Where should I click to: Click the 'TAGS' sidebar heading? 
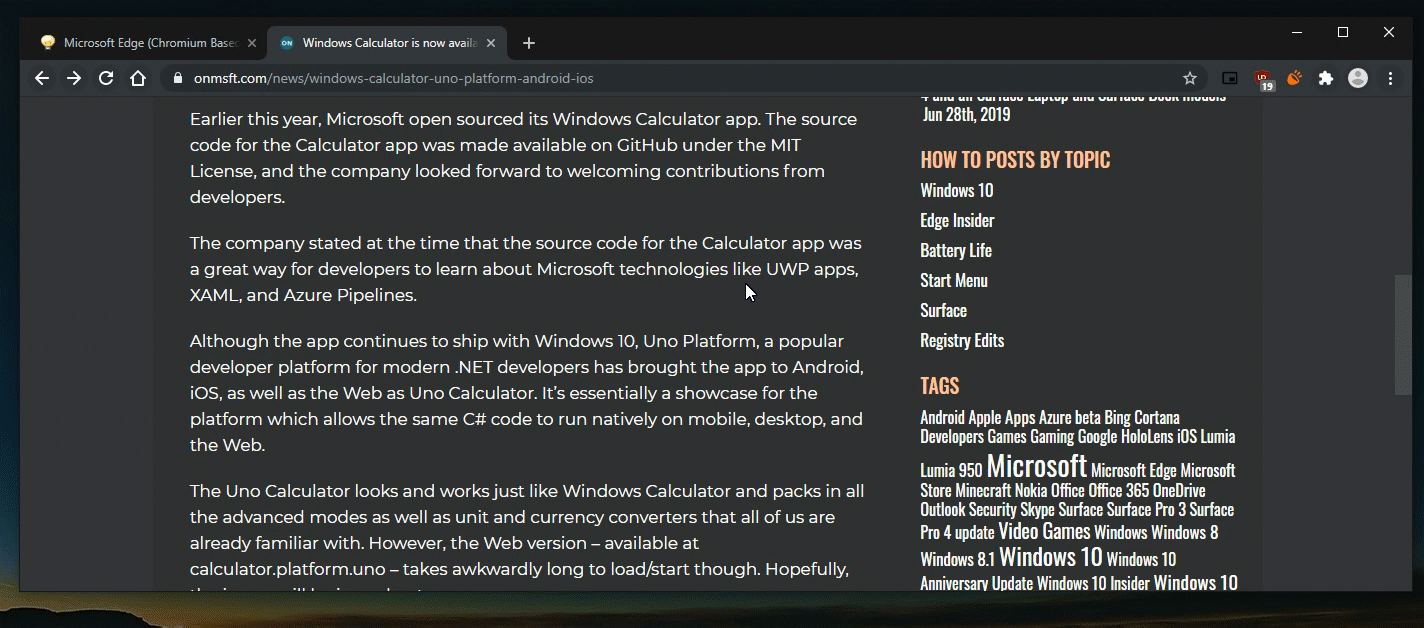click(x=940, y=386)
